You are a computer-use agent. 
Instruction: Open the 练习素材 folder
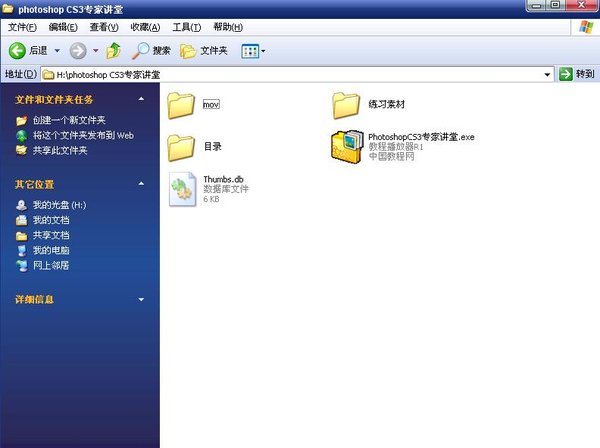point(346,104)
